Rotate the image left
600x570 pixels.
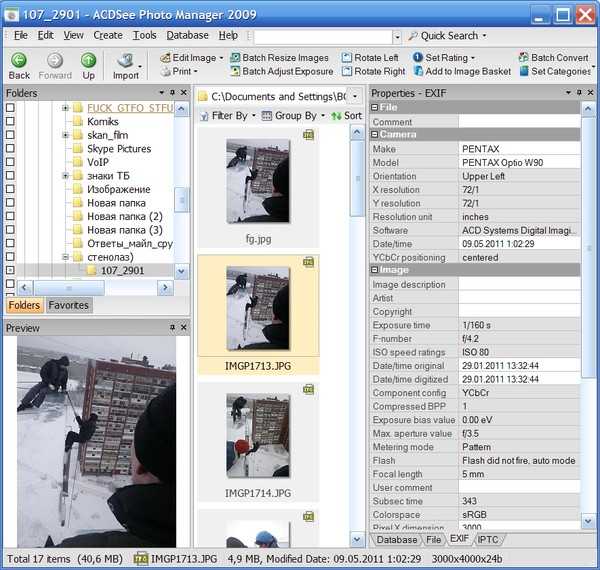click(x=370, y=58)
